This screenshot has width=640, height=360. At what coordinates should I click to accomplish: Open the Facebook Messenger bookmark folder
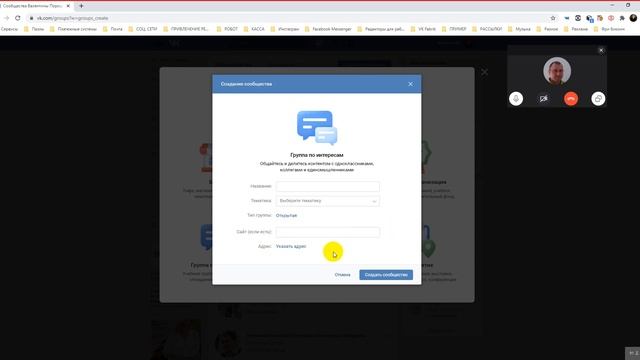pos(328,29)
